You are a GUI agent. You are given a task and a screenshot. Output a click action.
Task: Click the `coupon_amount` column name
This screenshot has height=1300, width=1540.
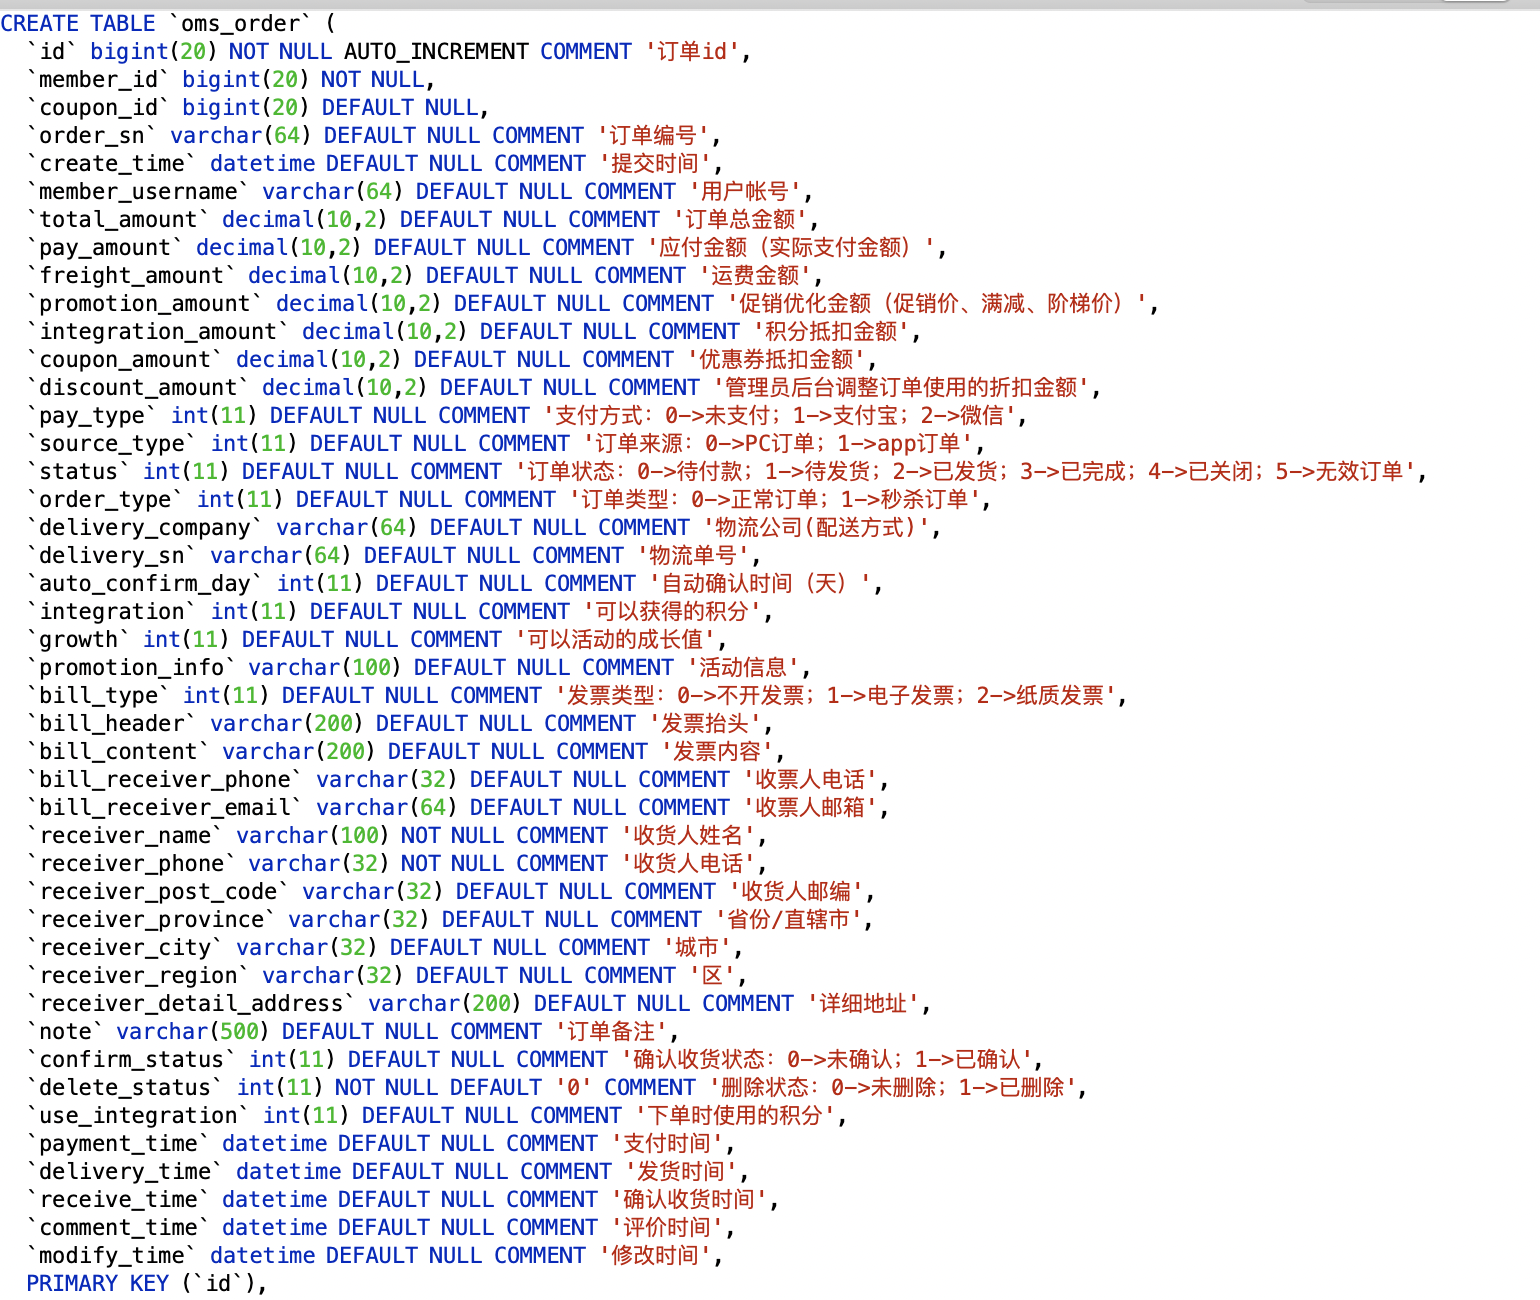tap(125, 359)
